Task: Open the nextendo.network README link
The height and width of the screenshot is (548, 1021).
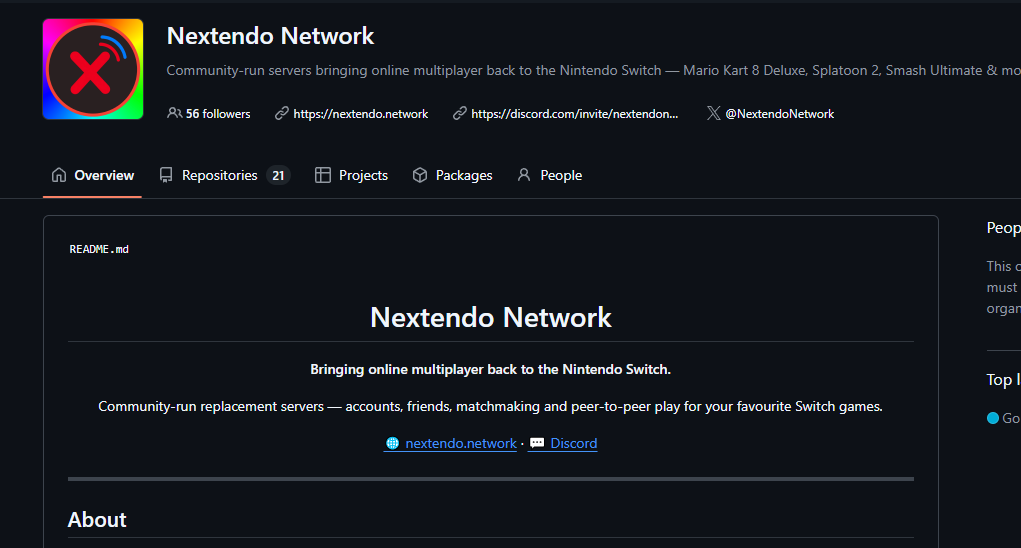Action: pyautogui.click(x=461, y=443)
